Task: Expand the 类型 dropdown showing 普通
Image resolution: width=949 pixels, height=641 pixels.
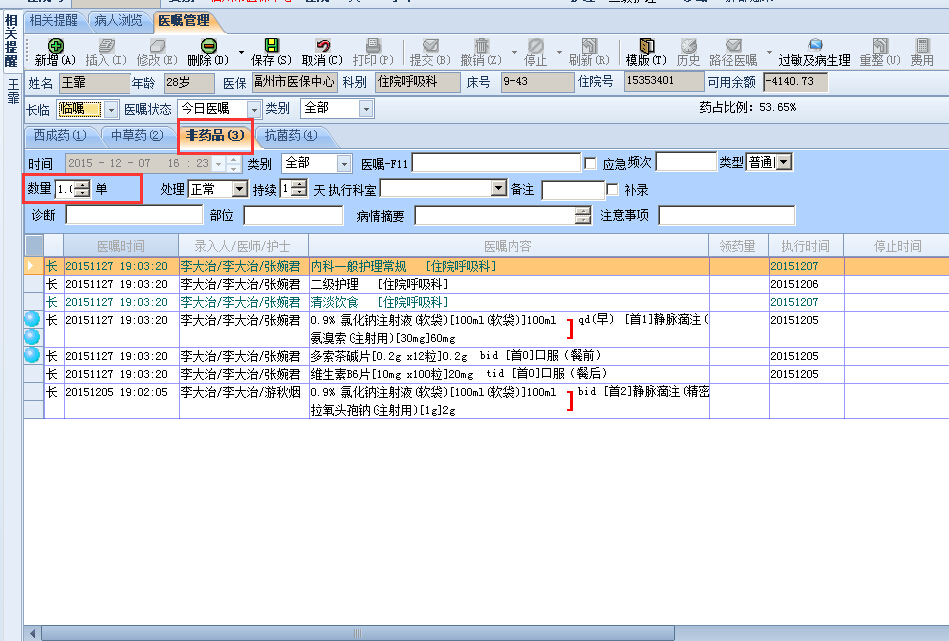Action: pyautogui.click(x=784, y=162)
